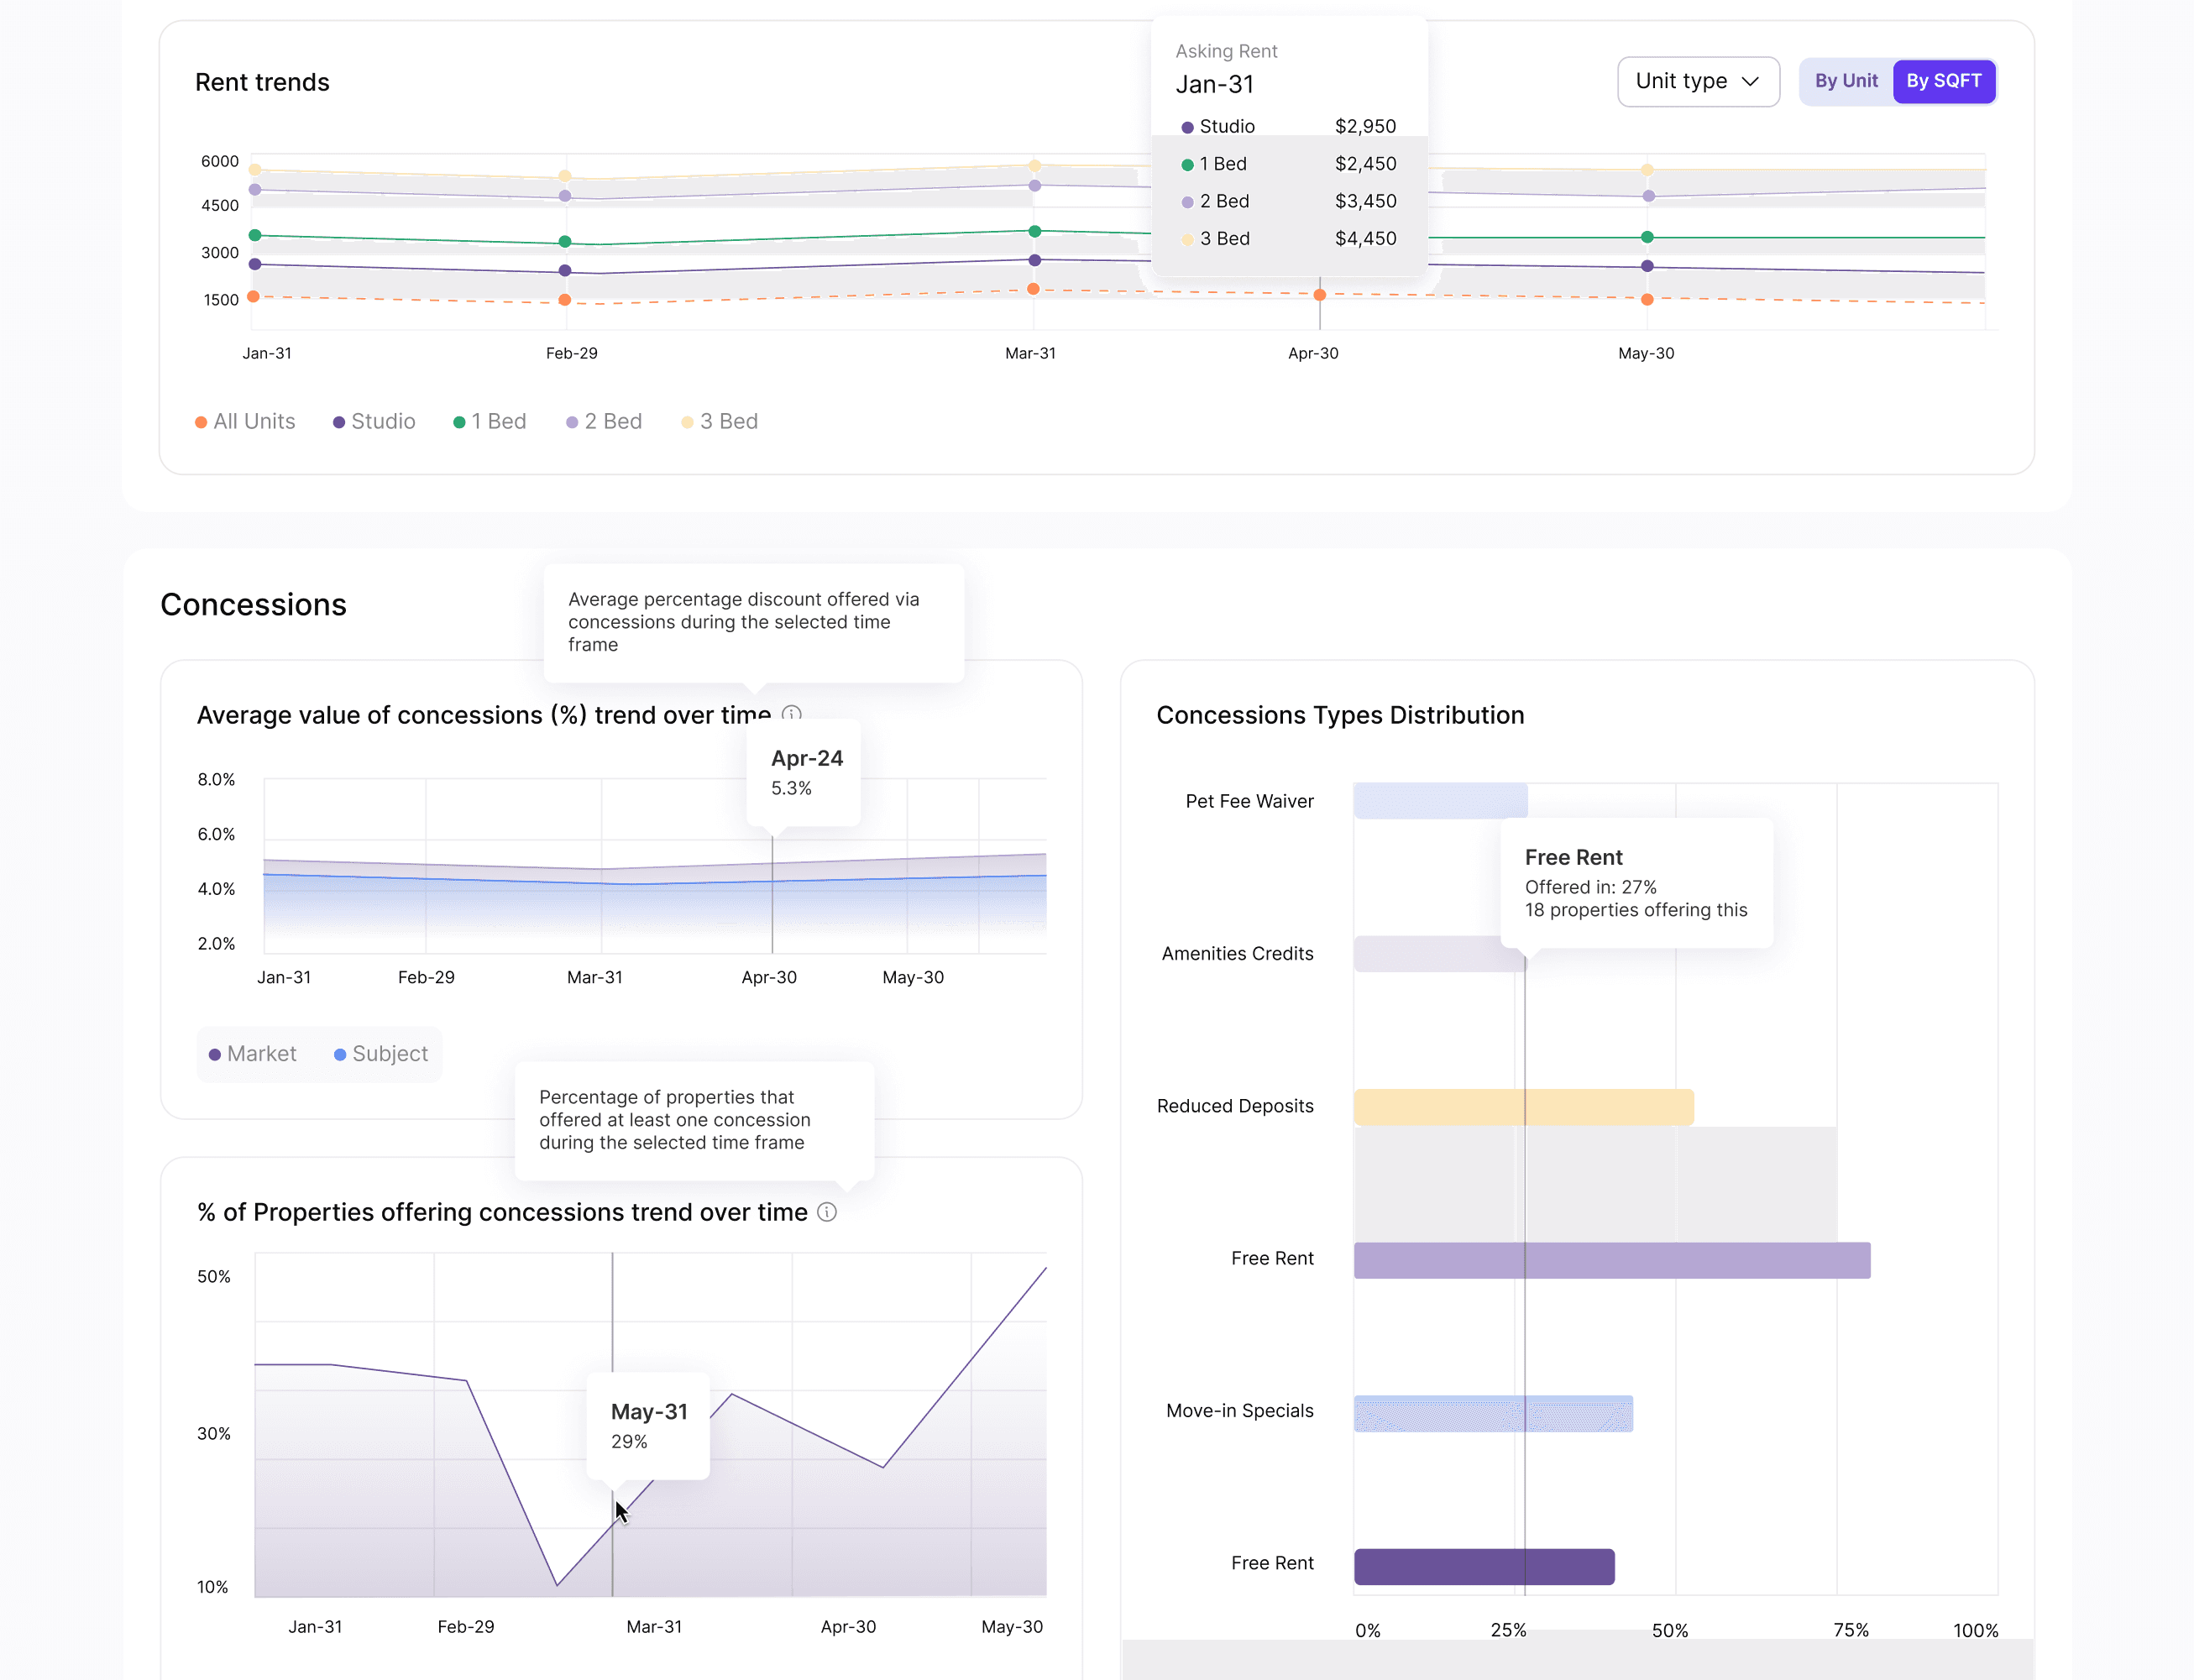The image size is (2194, 1680).
Task: Click the 6000 y-axis label
Action: point(220,161)
